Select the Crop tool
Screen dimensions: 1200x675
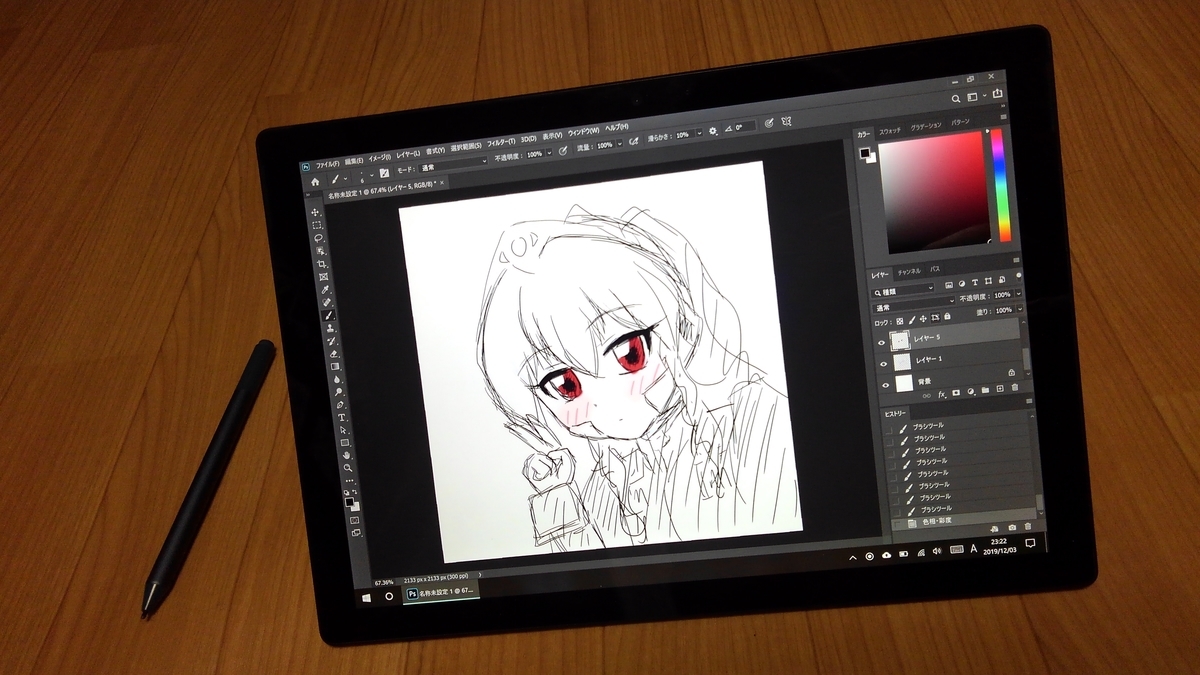click(x=322, y=263)
